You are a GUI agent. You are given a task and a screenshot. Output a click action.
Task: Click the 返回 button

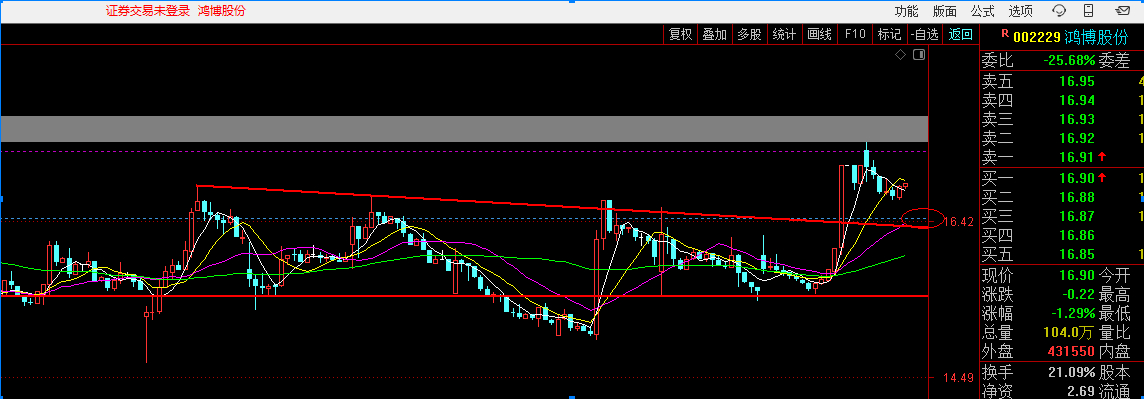(961, 34)
